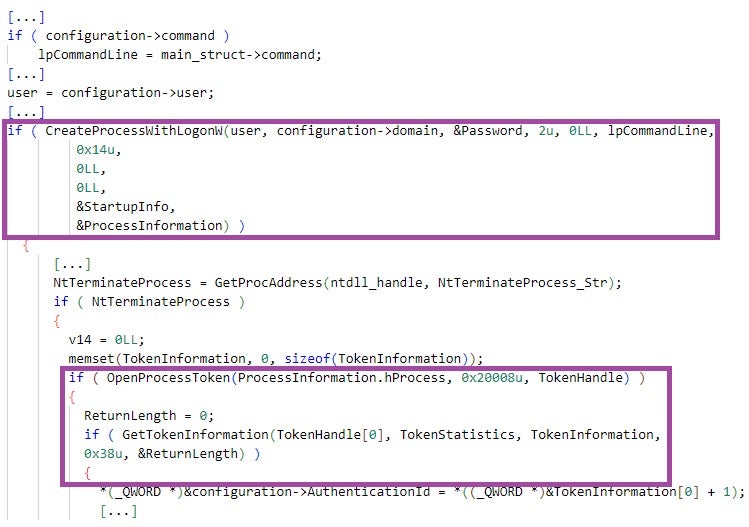
Task: Select the 0x14u creation flags value
Action: click(95, 150)
